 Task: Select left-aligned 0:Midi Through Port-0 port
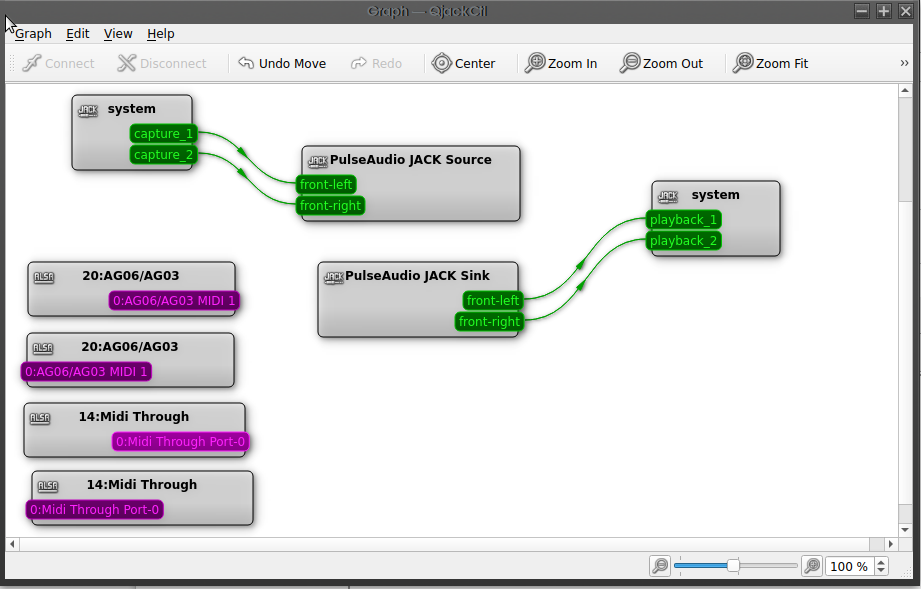pyautogui.click(x=95, y=510)
